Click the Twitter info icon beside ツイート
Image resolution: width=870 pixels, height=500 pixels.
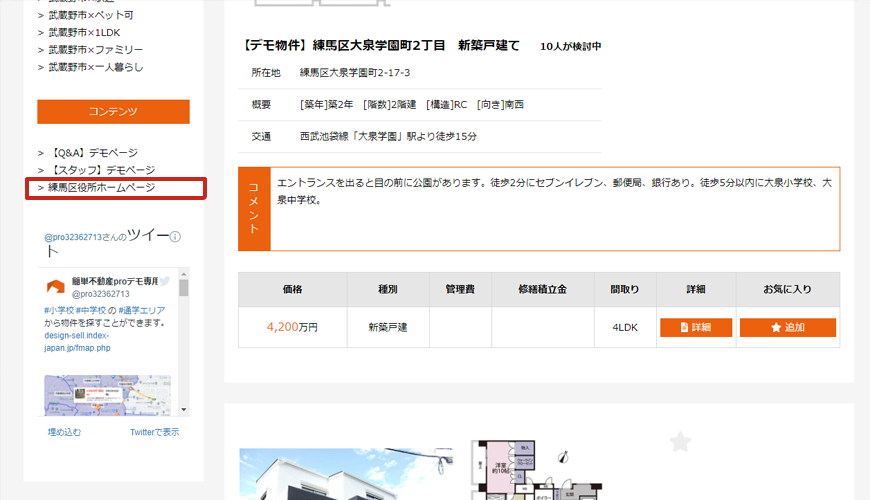coord(176,238)
